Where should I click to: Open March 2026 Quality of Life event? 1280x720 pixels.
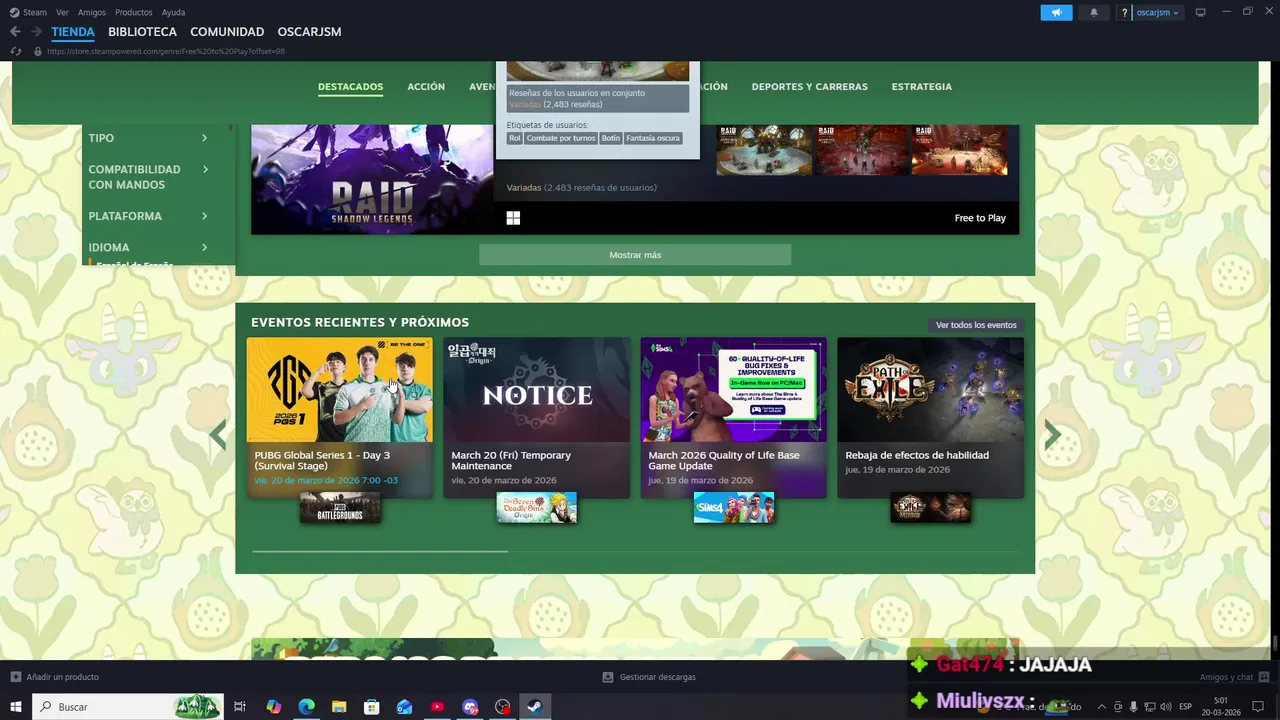(734, 417)
